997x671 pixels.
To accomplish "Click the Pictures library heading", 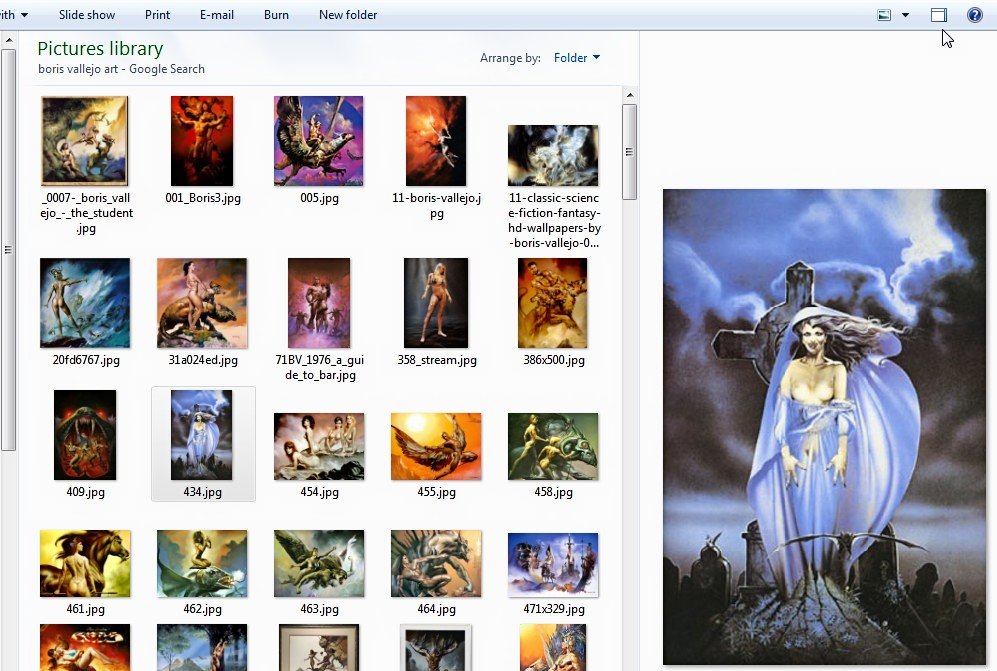I will point(100,48).
